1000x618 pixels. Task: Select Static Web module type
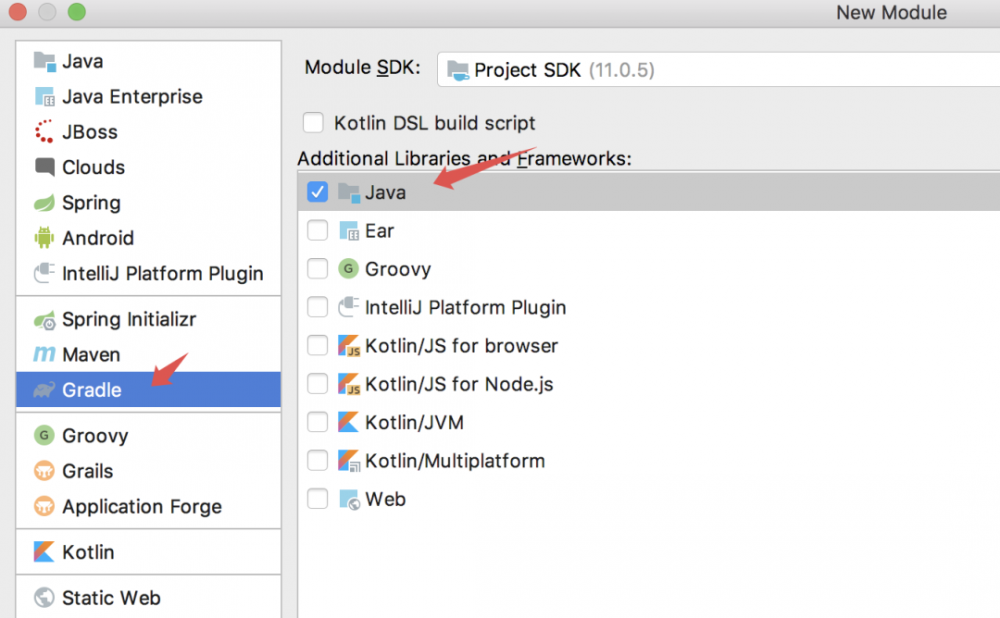[111, 598]
